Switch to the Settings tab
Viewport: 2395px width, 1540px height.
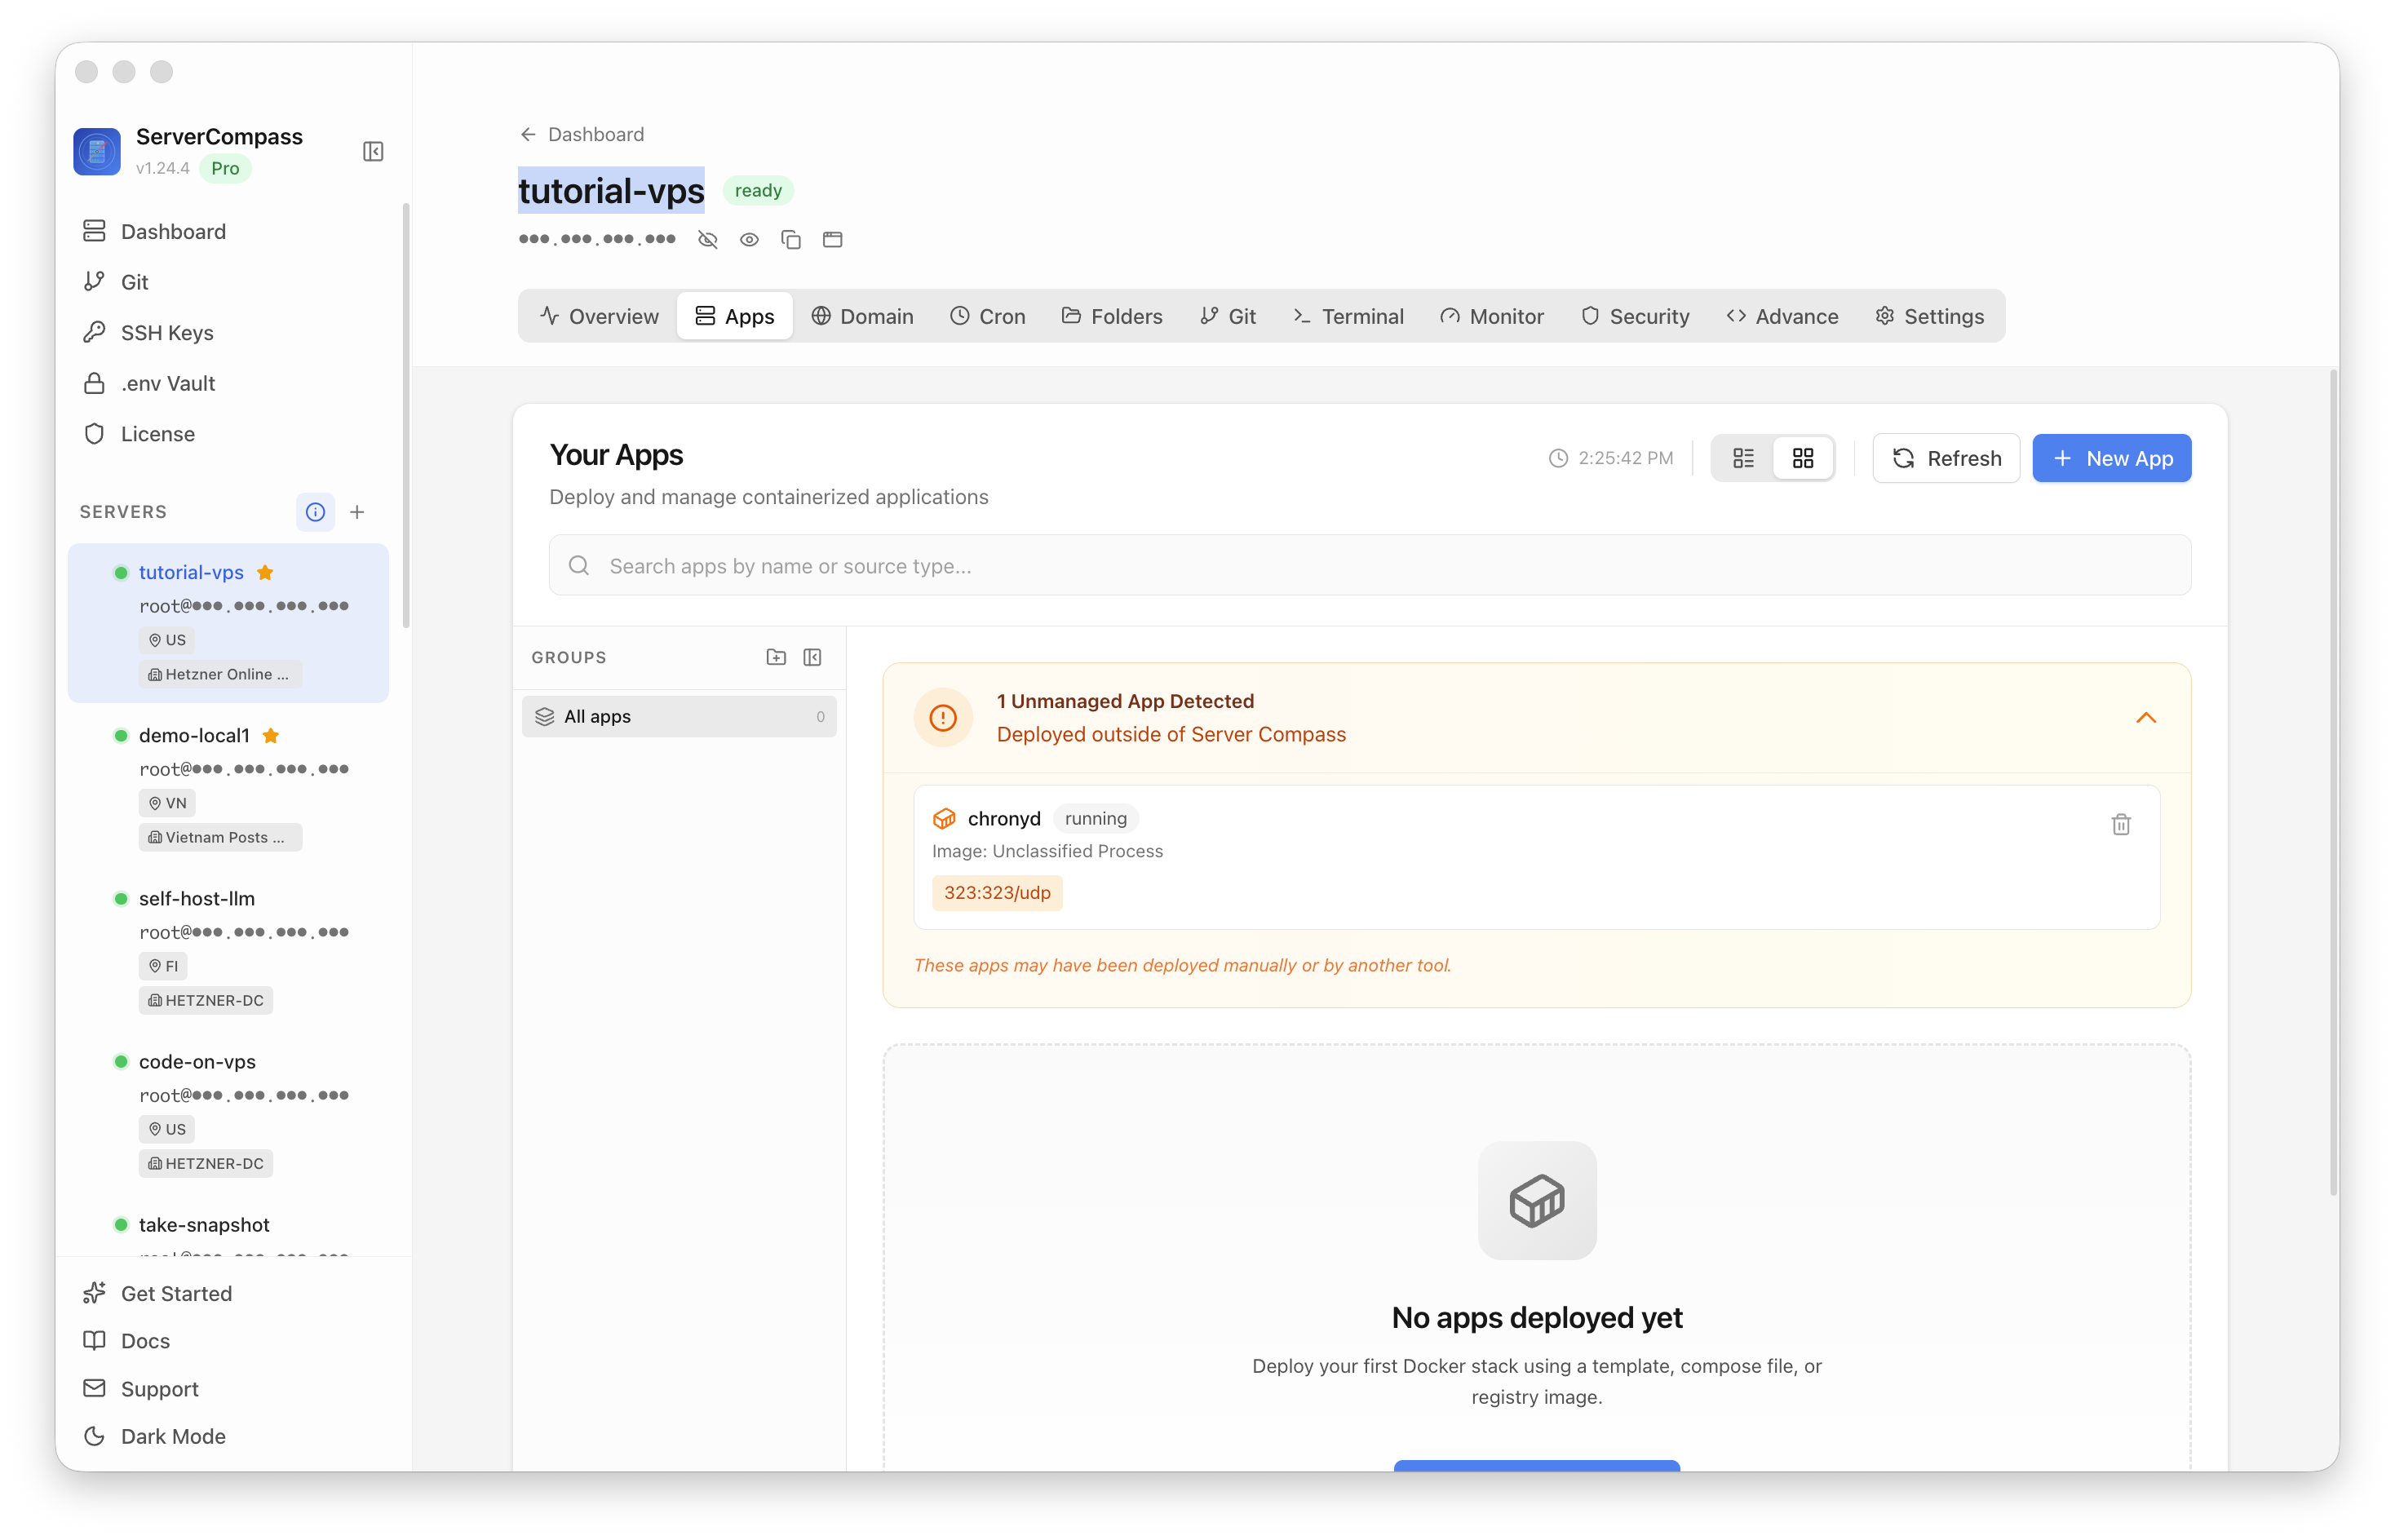[1929, 316]
